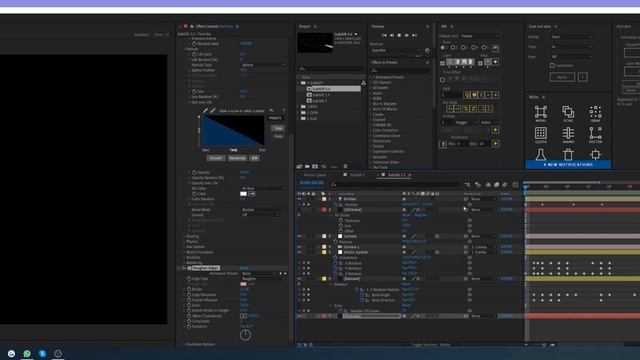Click the trash bin tool in Motion panel
Viewport: 640px width, 360px height.
568,154
